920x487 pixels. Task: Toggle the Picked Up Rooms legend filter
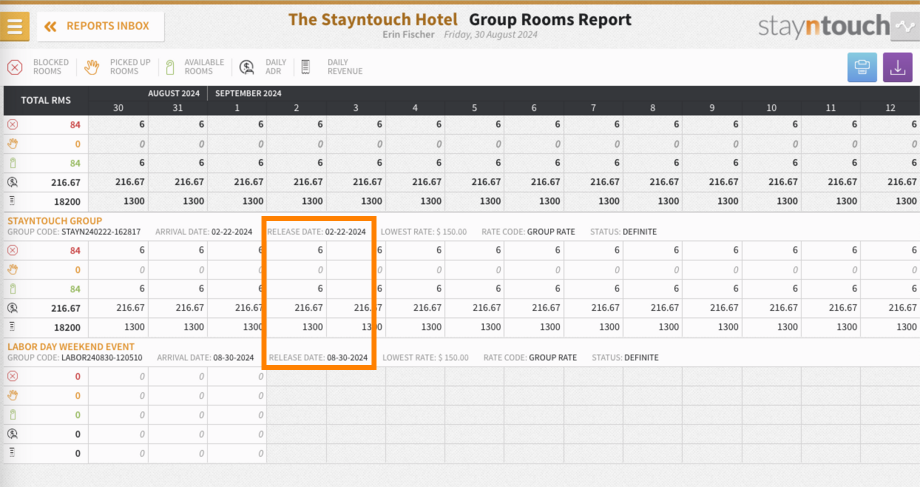tap(117, 67)
